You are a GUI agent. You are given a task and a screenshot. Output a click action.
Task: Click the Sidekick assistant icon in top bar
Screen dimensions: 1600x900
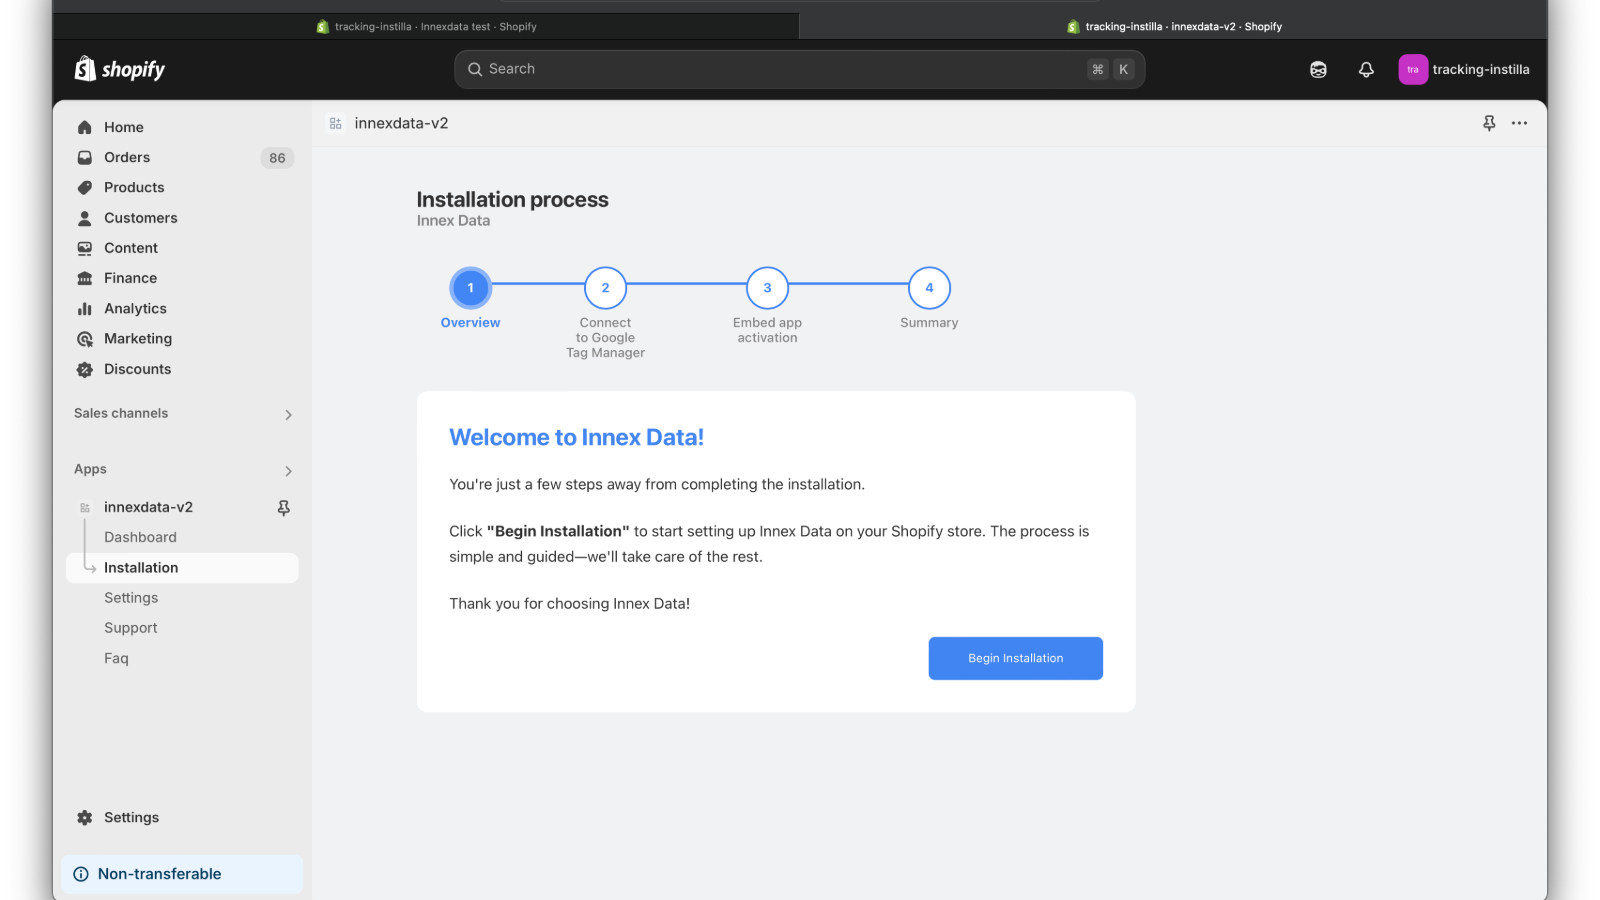[x=1318, y=70]
